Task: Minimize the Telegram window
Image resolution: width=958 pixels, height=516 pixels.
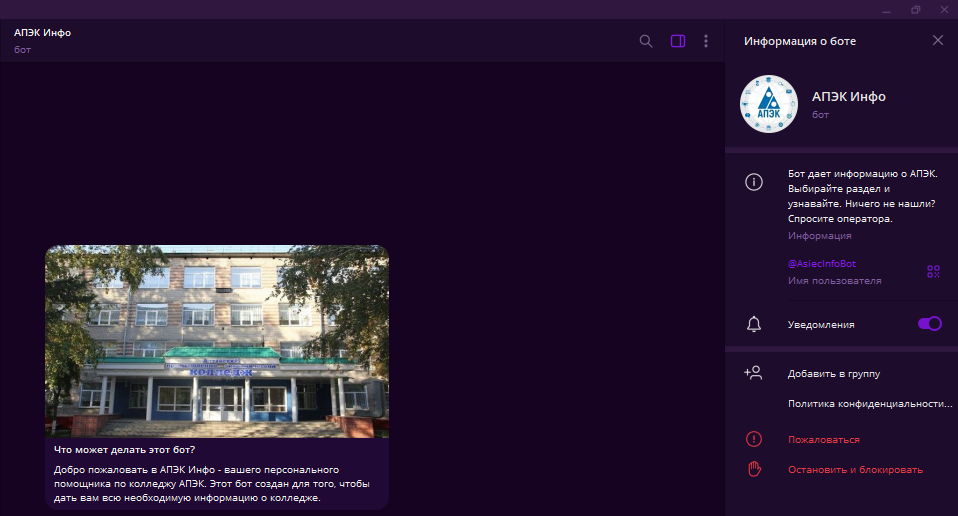Action: point(887,10)
